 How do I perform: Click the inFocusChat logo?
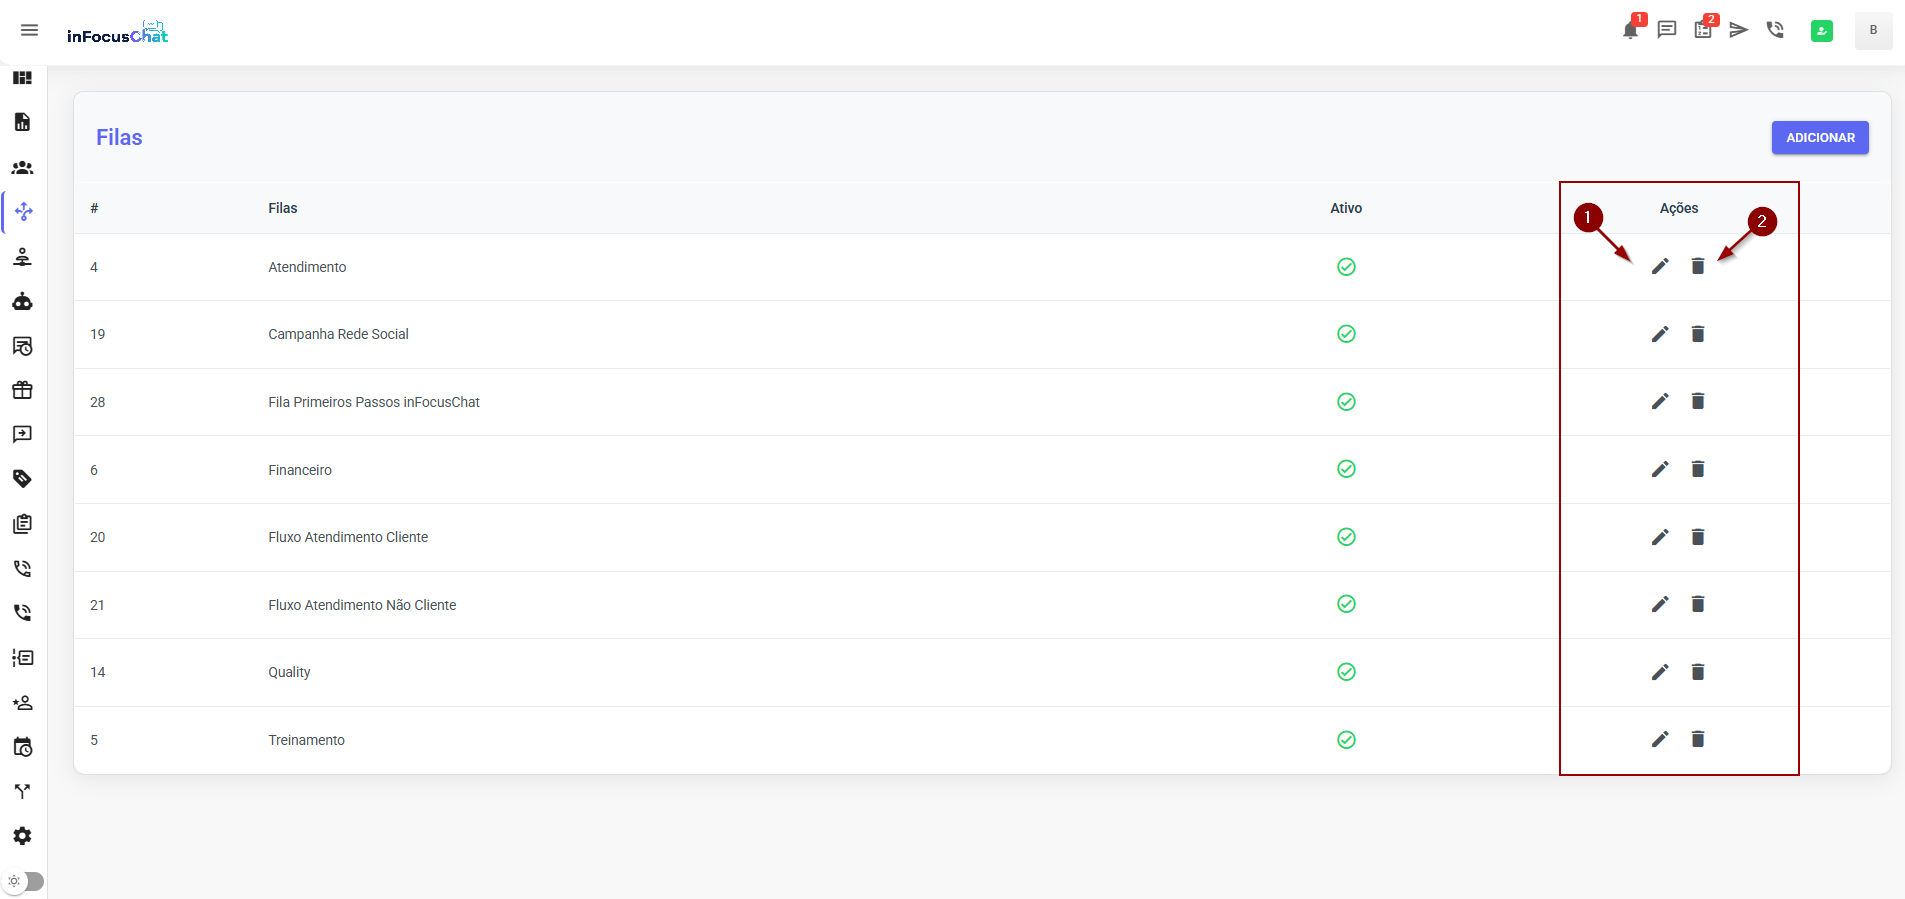pos(117,34)
